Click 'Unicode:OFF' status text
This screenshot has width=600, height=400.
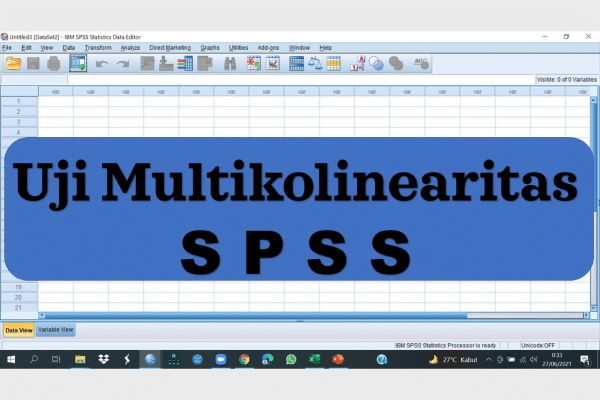tap(538, 345)
